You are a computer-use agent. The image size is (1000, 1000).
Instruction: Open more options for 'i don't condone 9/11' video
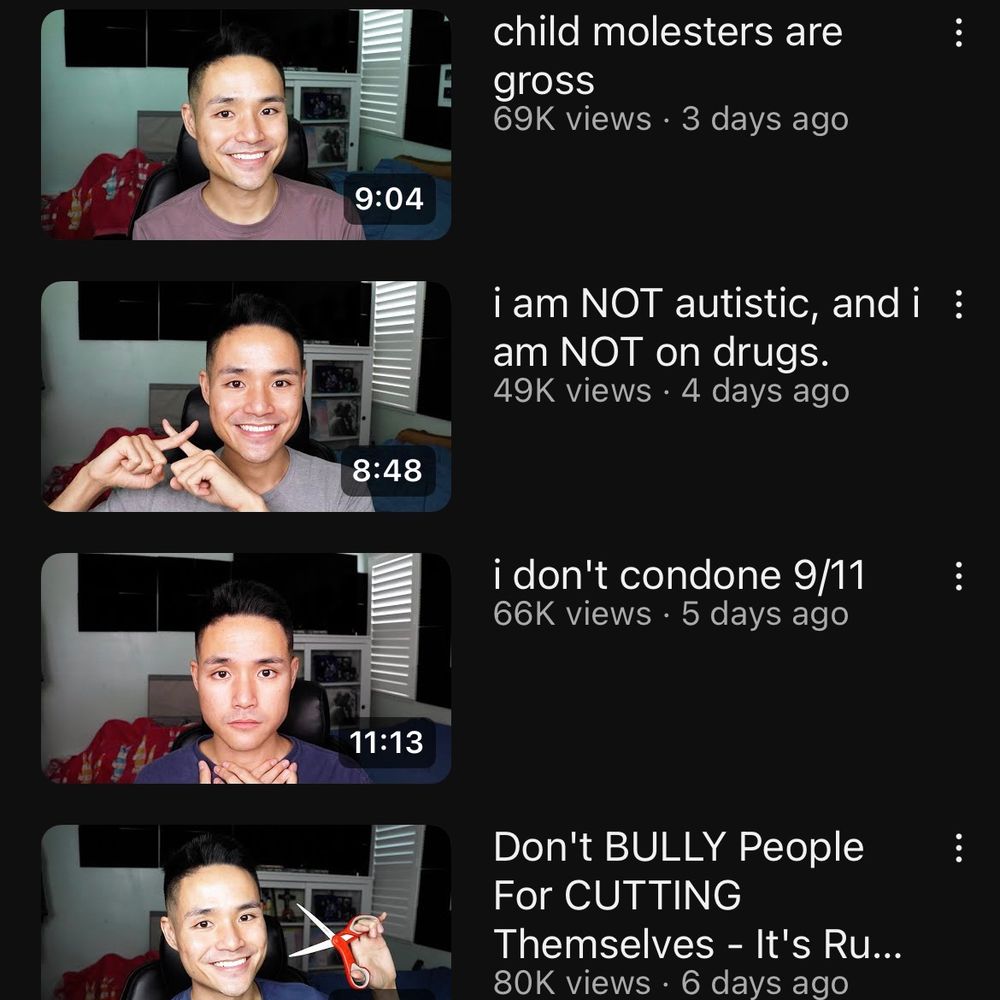tap(958, 576)
